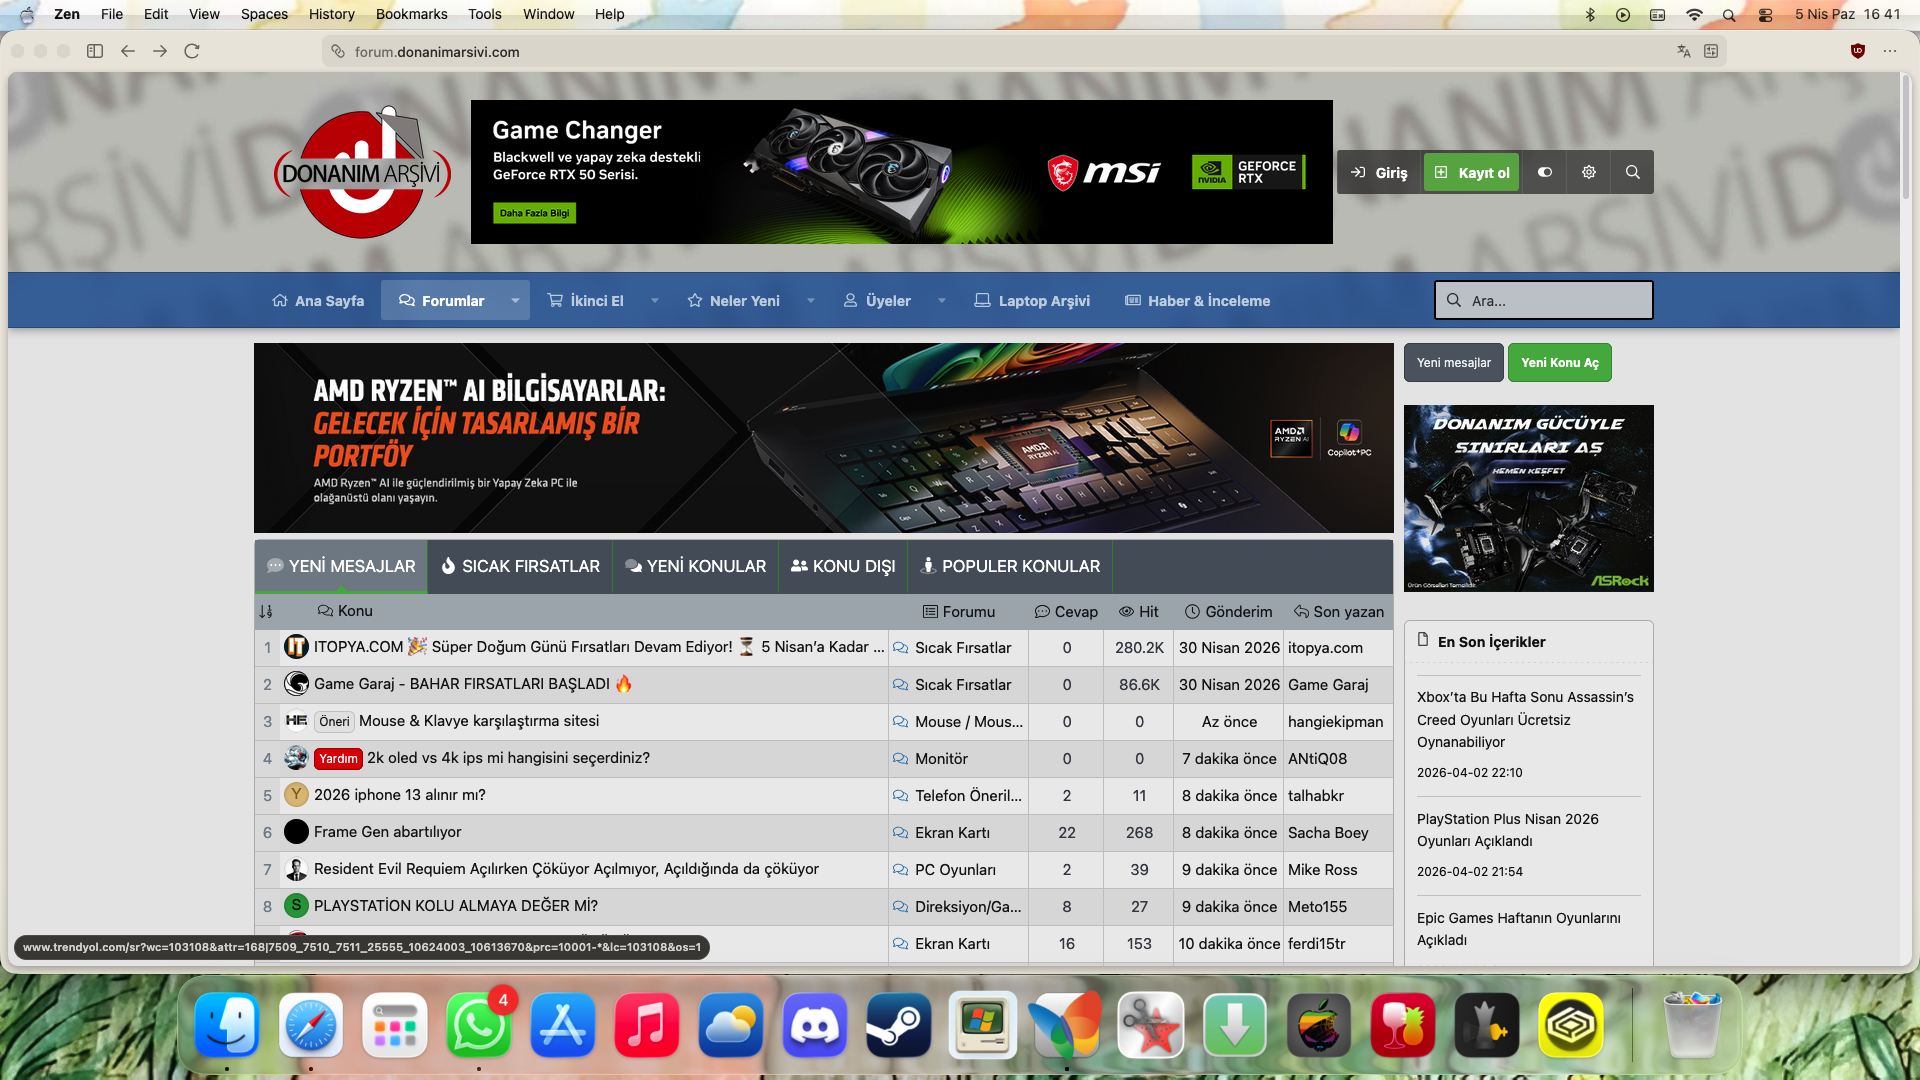Viewport: 1920px width, 1080px height.
Task: Expand the Neler Yeni dropdown arrow
Action: click(x=811, y=300)
